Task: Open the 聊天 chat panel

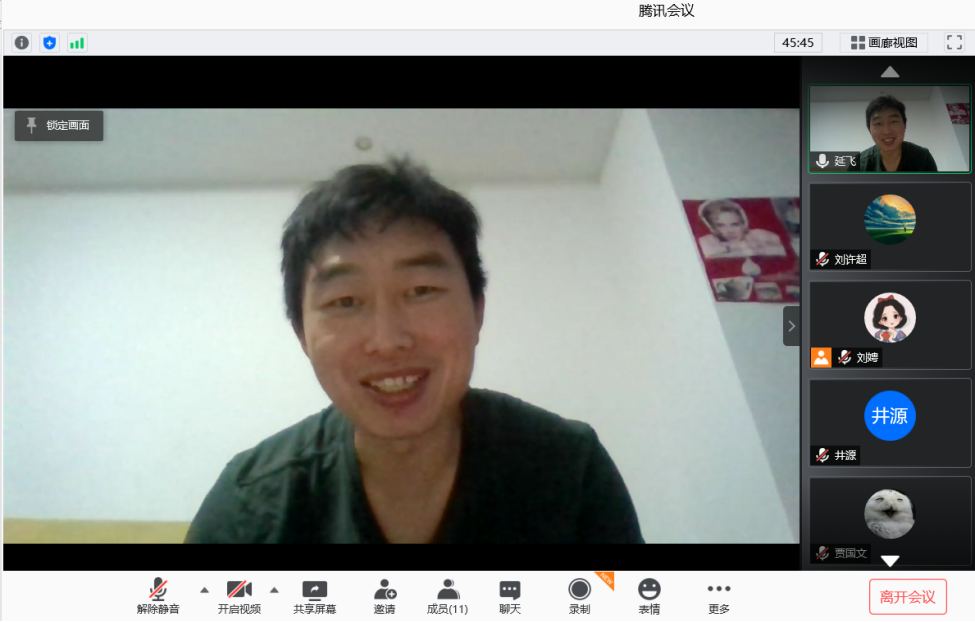Action: coord(510,597)
